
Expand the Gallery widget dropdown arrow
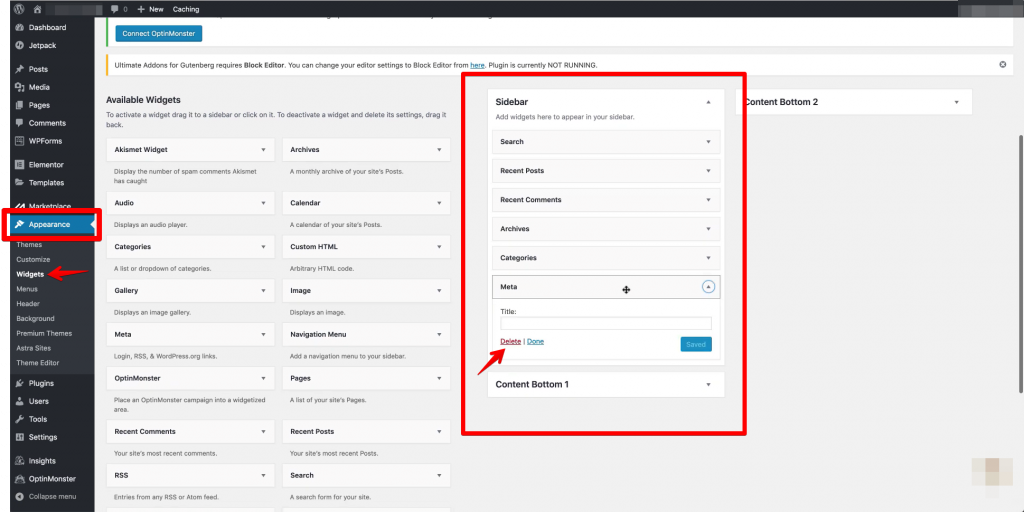pyautogui.click(x=264, y=291)
